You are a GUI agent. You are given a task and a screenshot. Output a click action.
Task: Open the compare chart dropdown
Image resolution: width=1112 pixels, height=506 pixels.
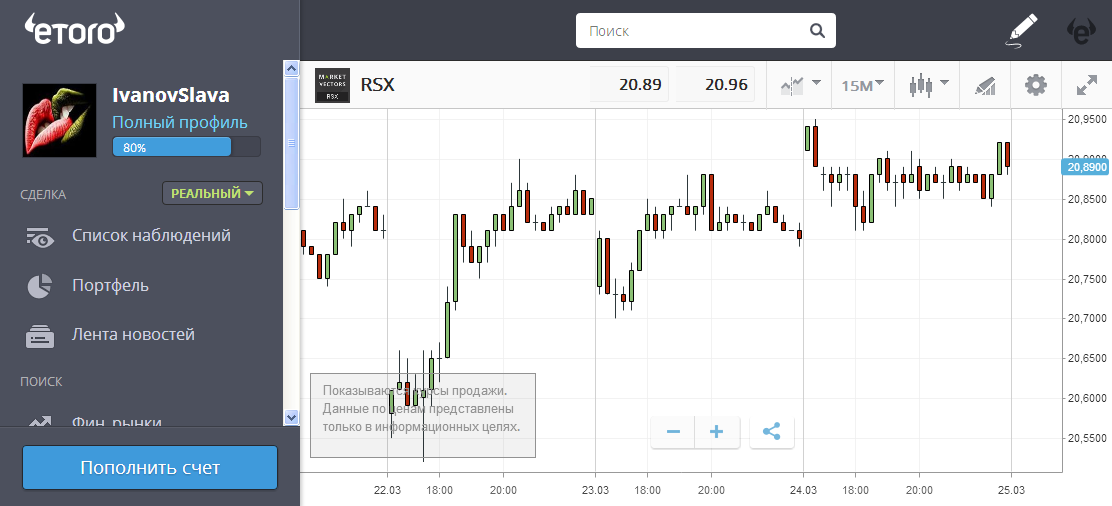(x=800, y=86)
